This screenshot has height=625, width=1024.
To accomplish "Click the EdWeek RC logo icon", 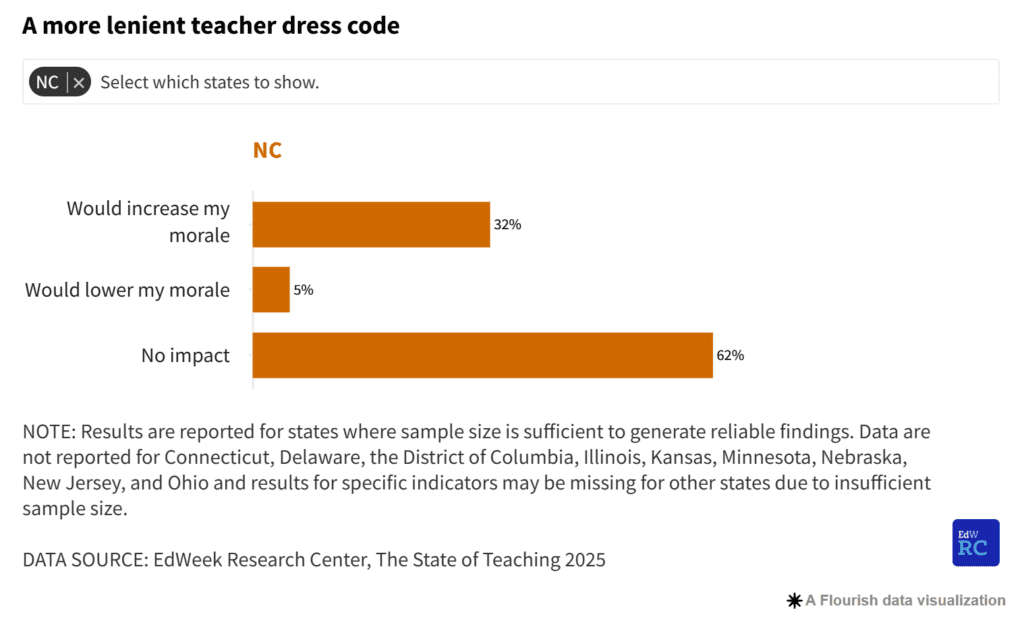I will tap(976, 543).
